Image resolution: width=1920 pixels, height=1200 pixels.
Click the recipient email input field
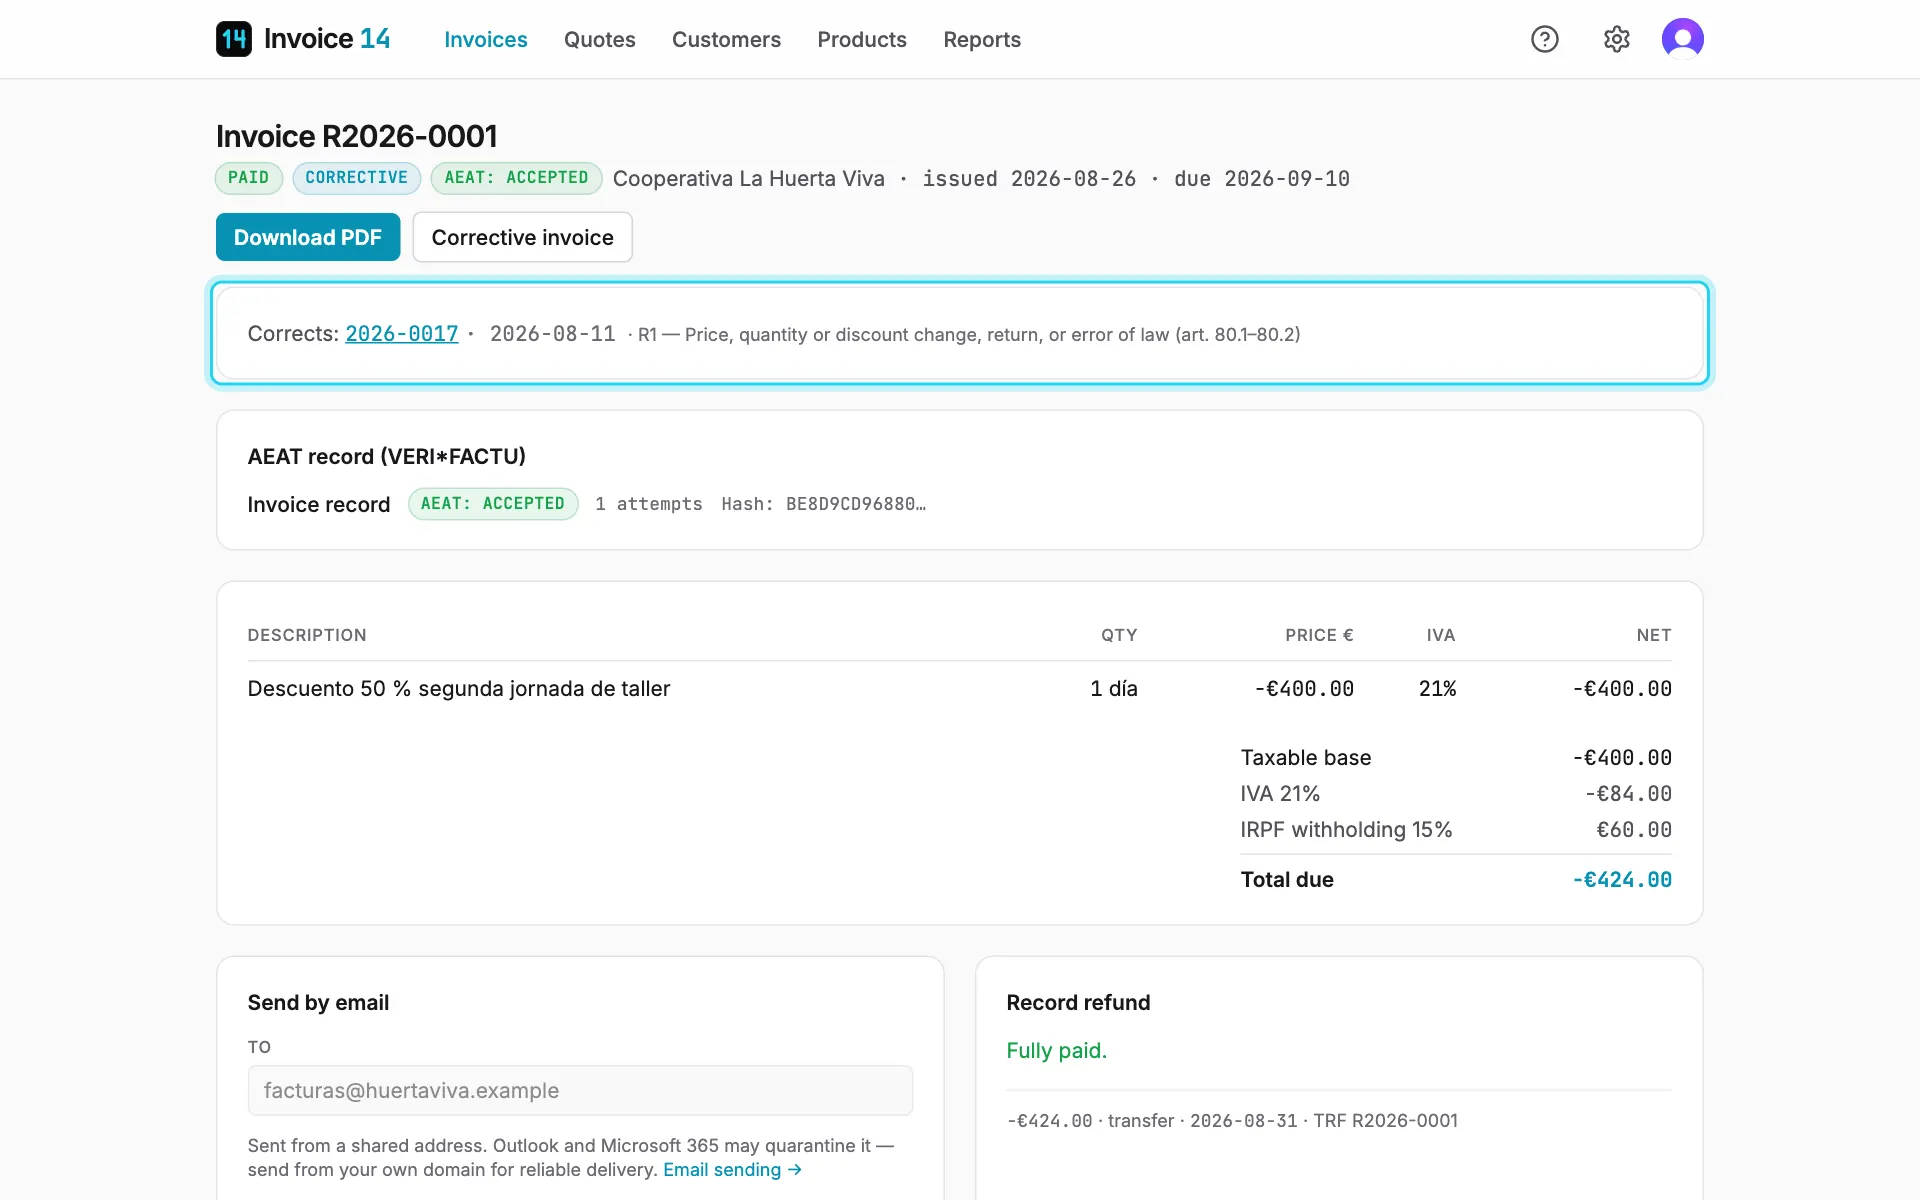pyautogui.click(x=580, y=1090)
